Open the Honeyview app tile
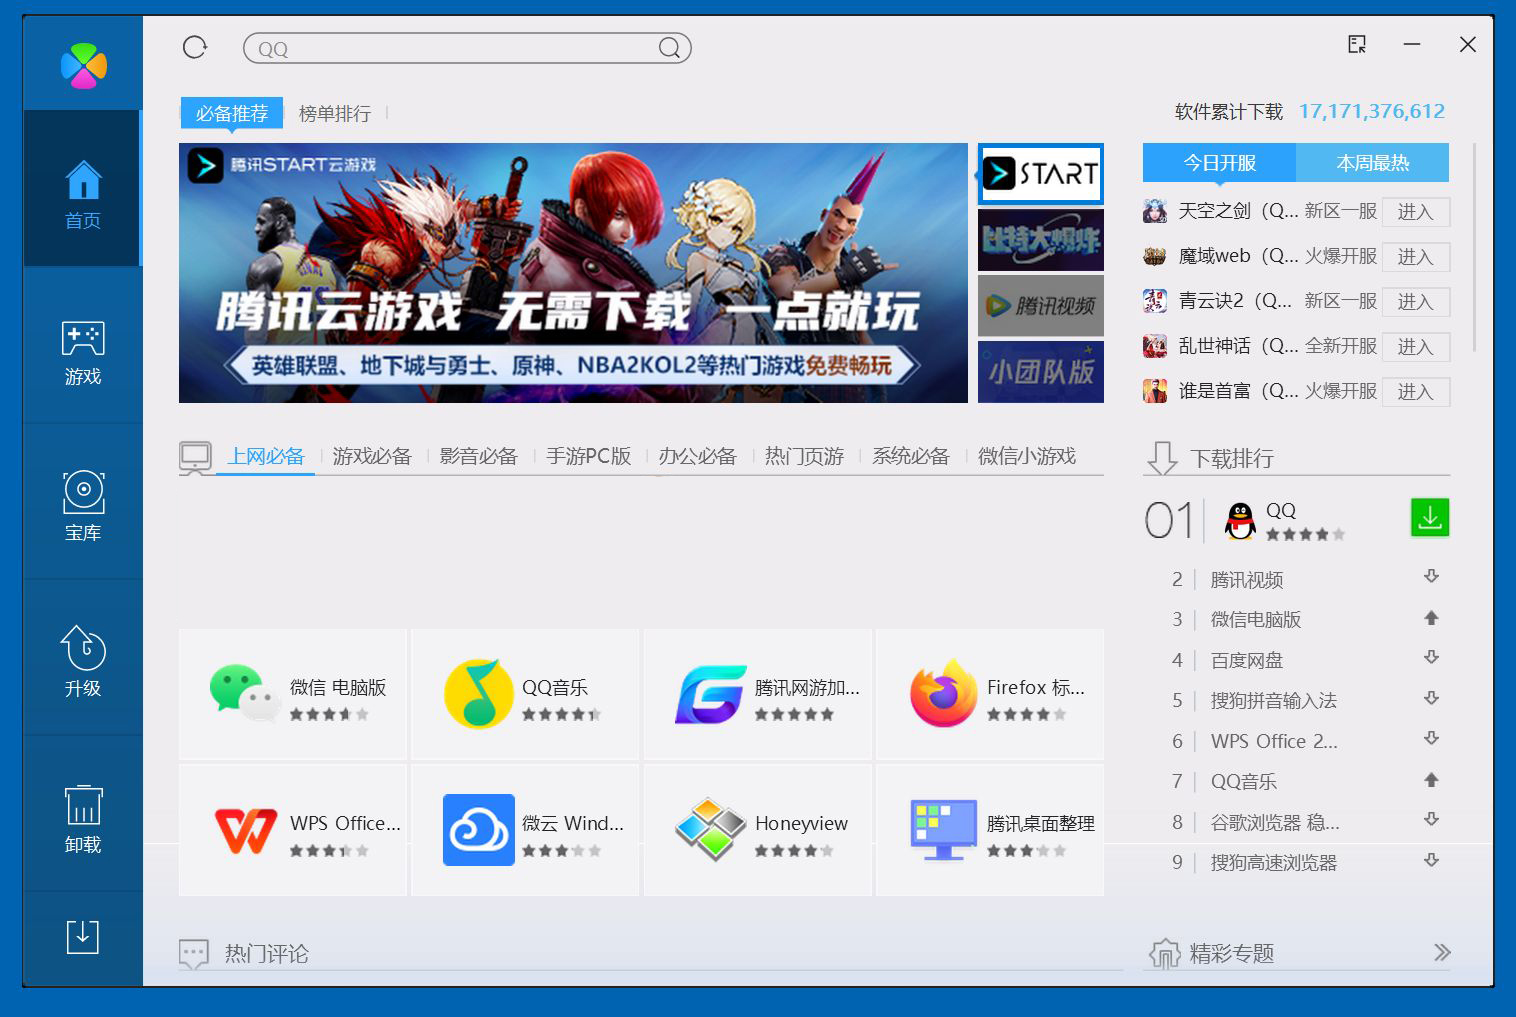The width and height of the screenshot is (1516, 1017). [758, 830]
